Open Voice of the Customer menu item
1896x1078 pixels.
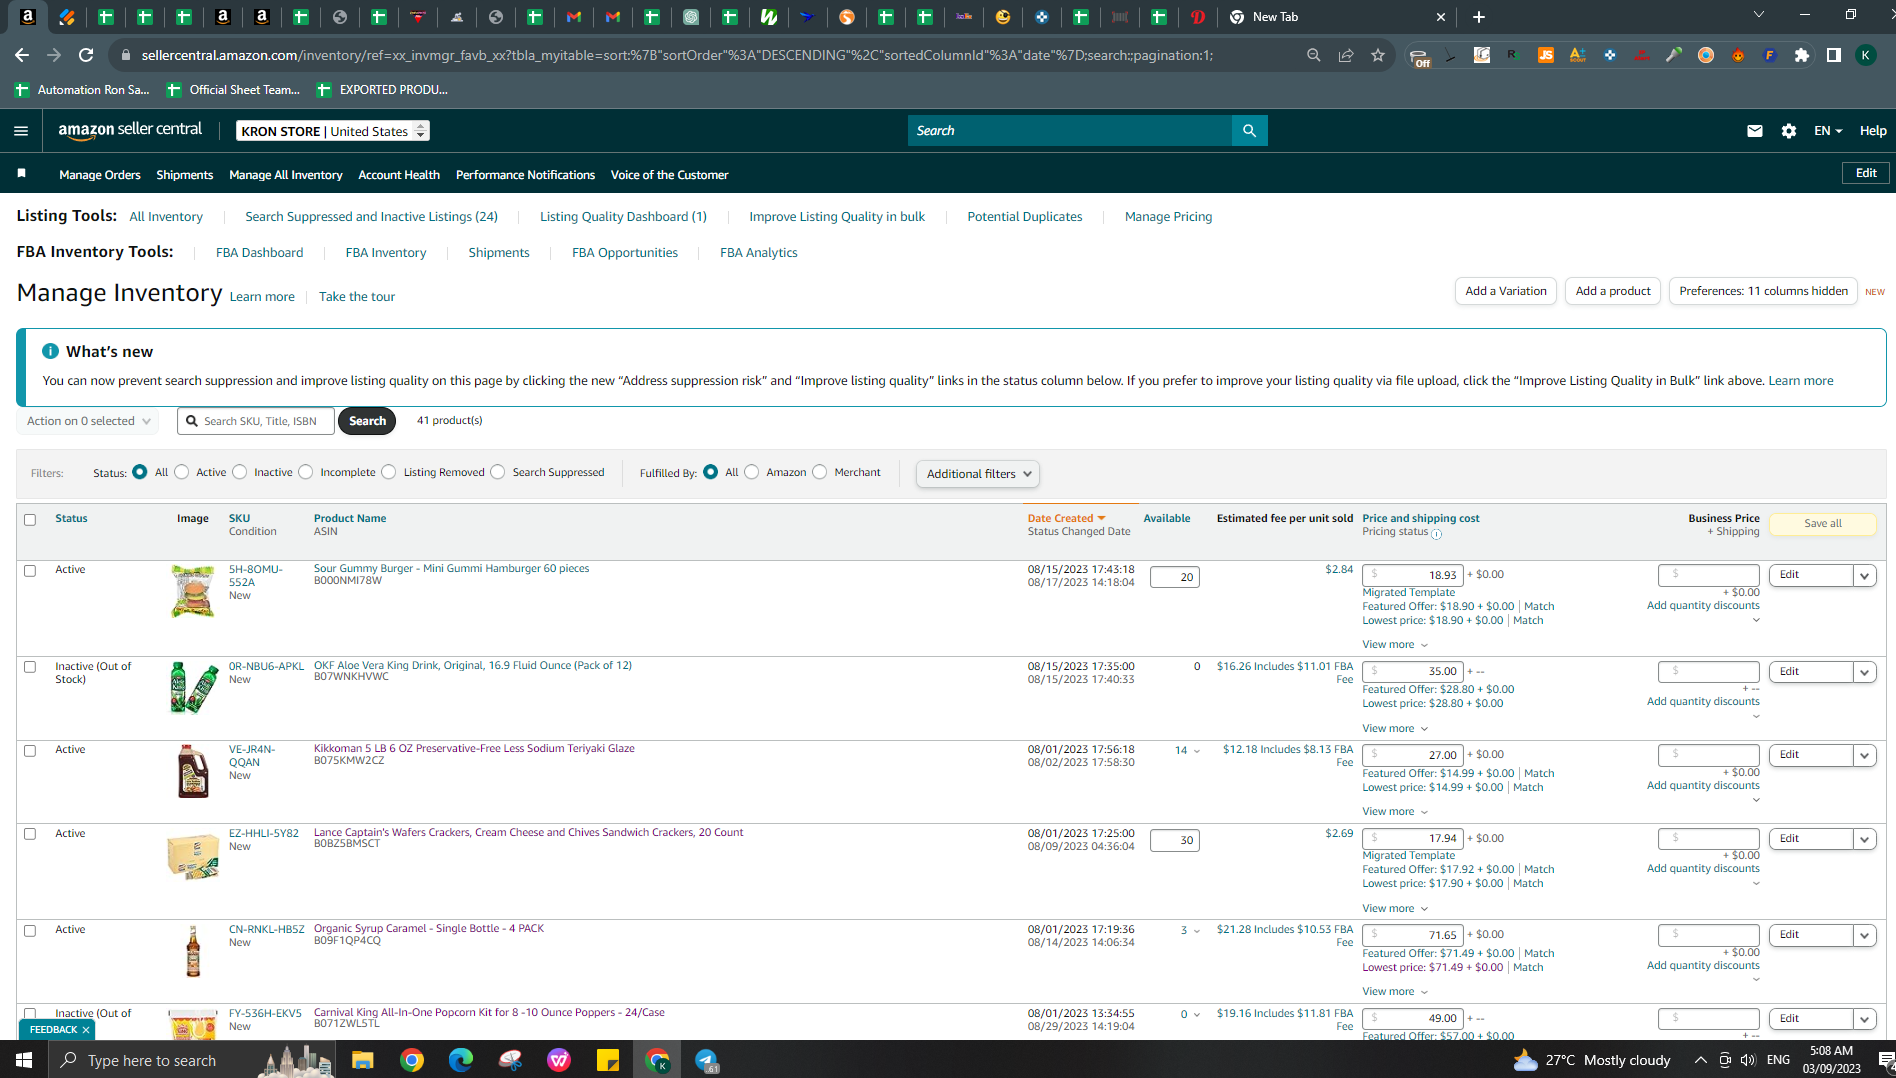669,175
